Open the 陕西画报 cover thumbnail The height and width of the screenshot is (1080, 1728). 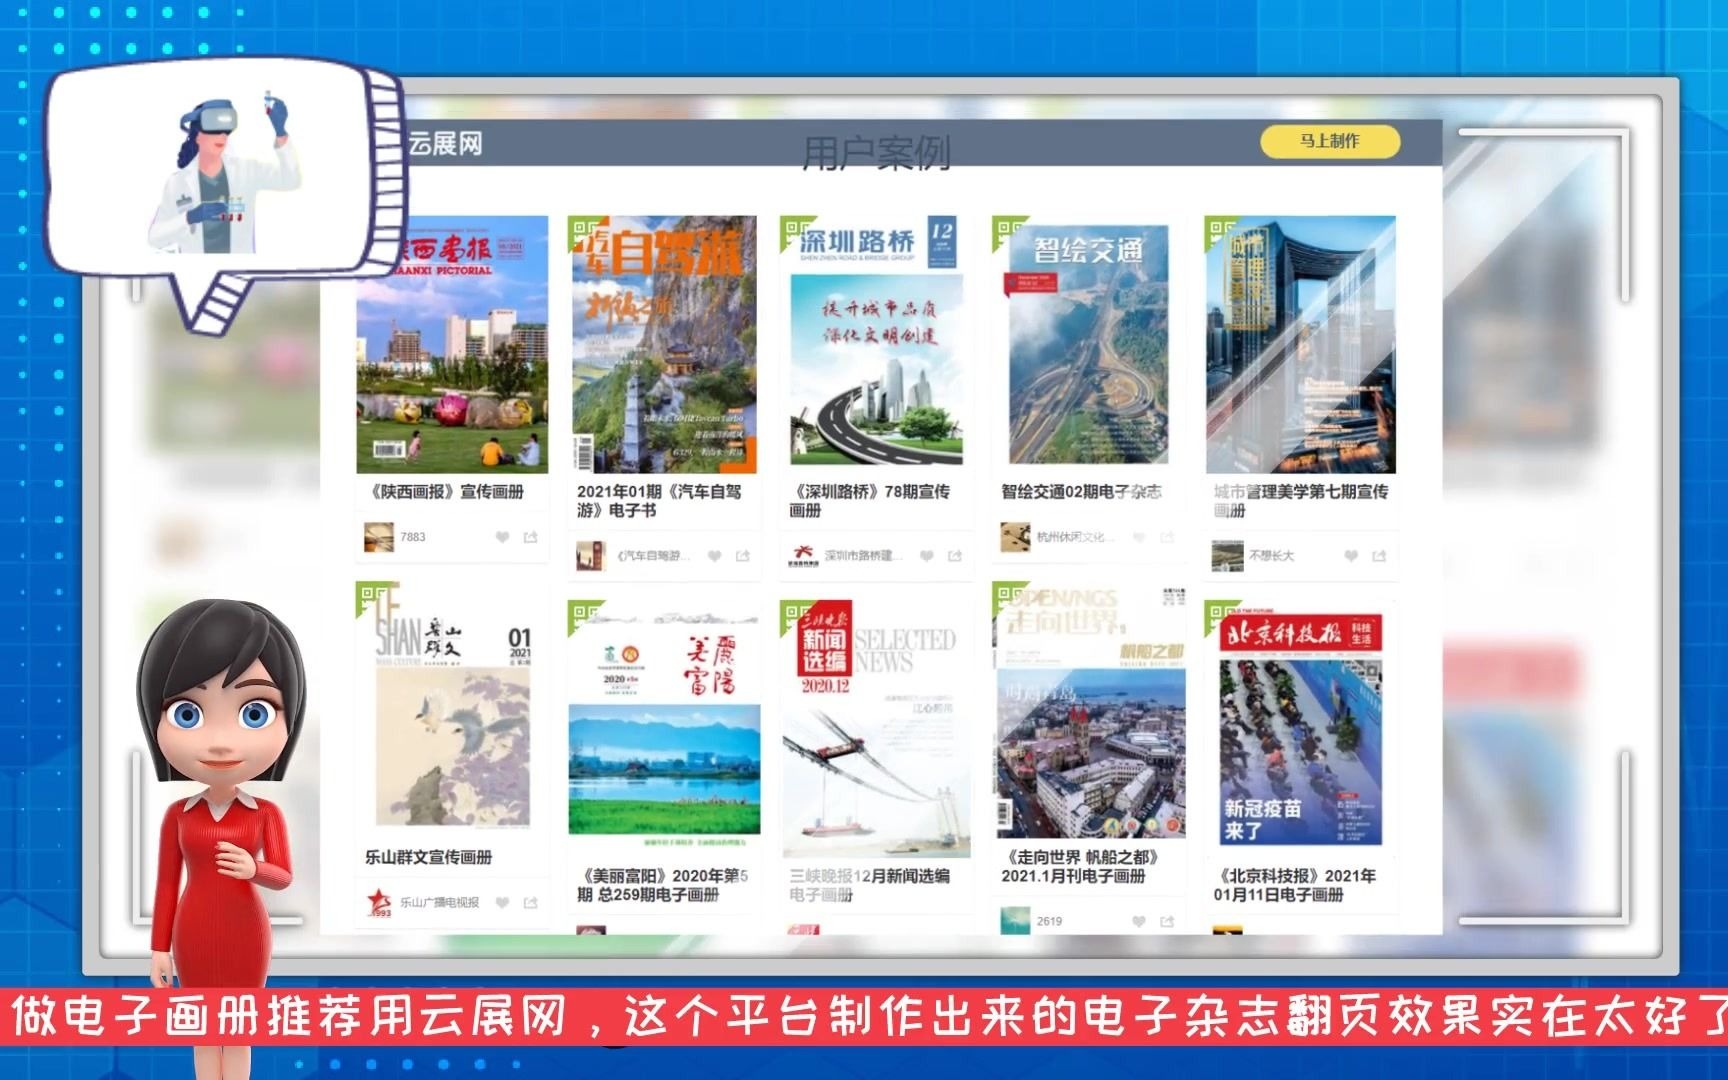click(452, 344)
